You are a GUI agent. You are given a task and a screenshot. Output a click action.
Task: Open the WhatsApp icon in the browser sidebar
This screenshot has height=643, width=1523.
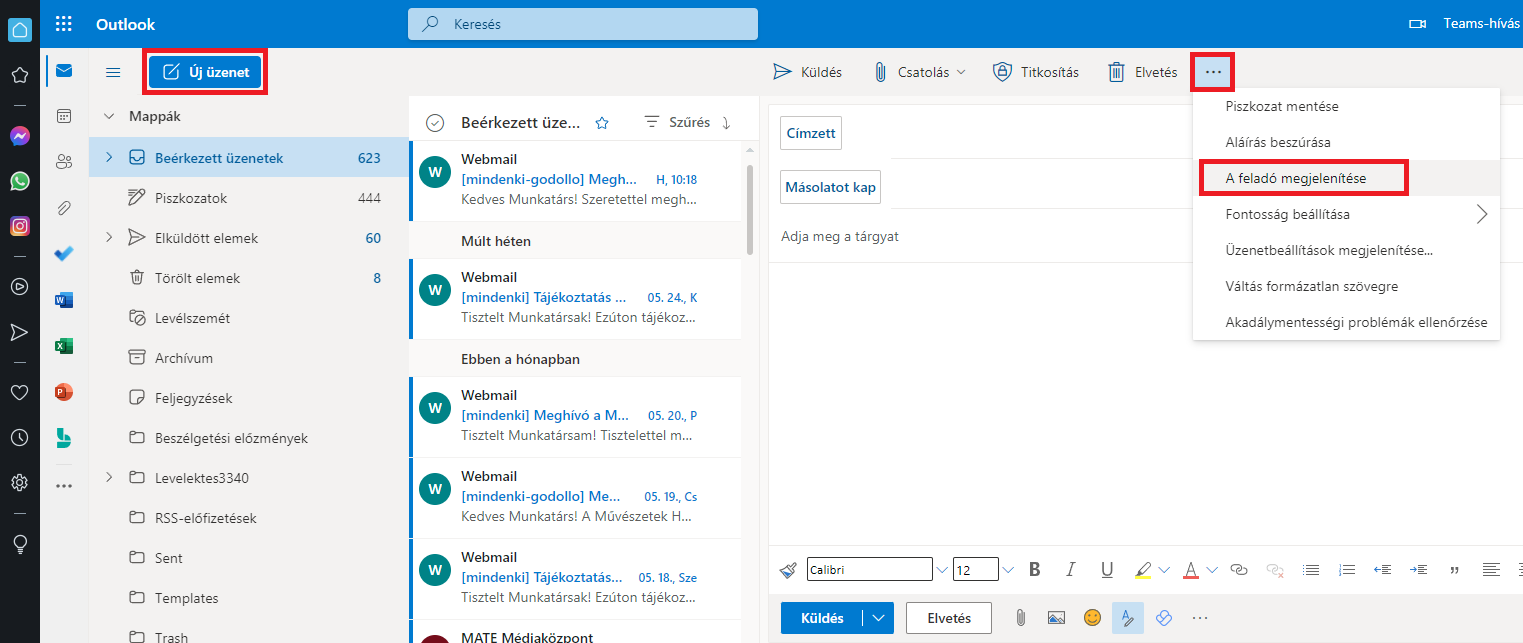(x=19, y=181)
